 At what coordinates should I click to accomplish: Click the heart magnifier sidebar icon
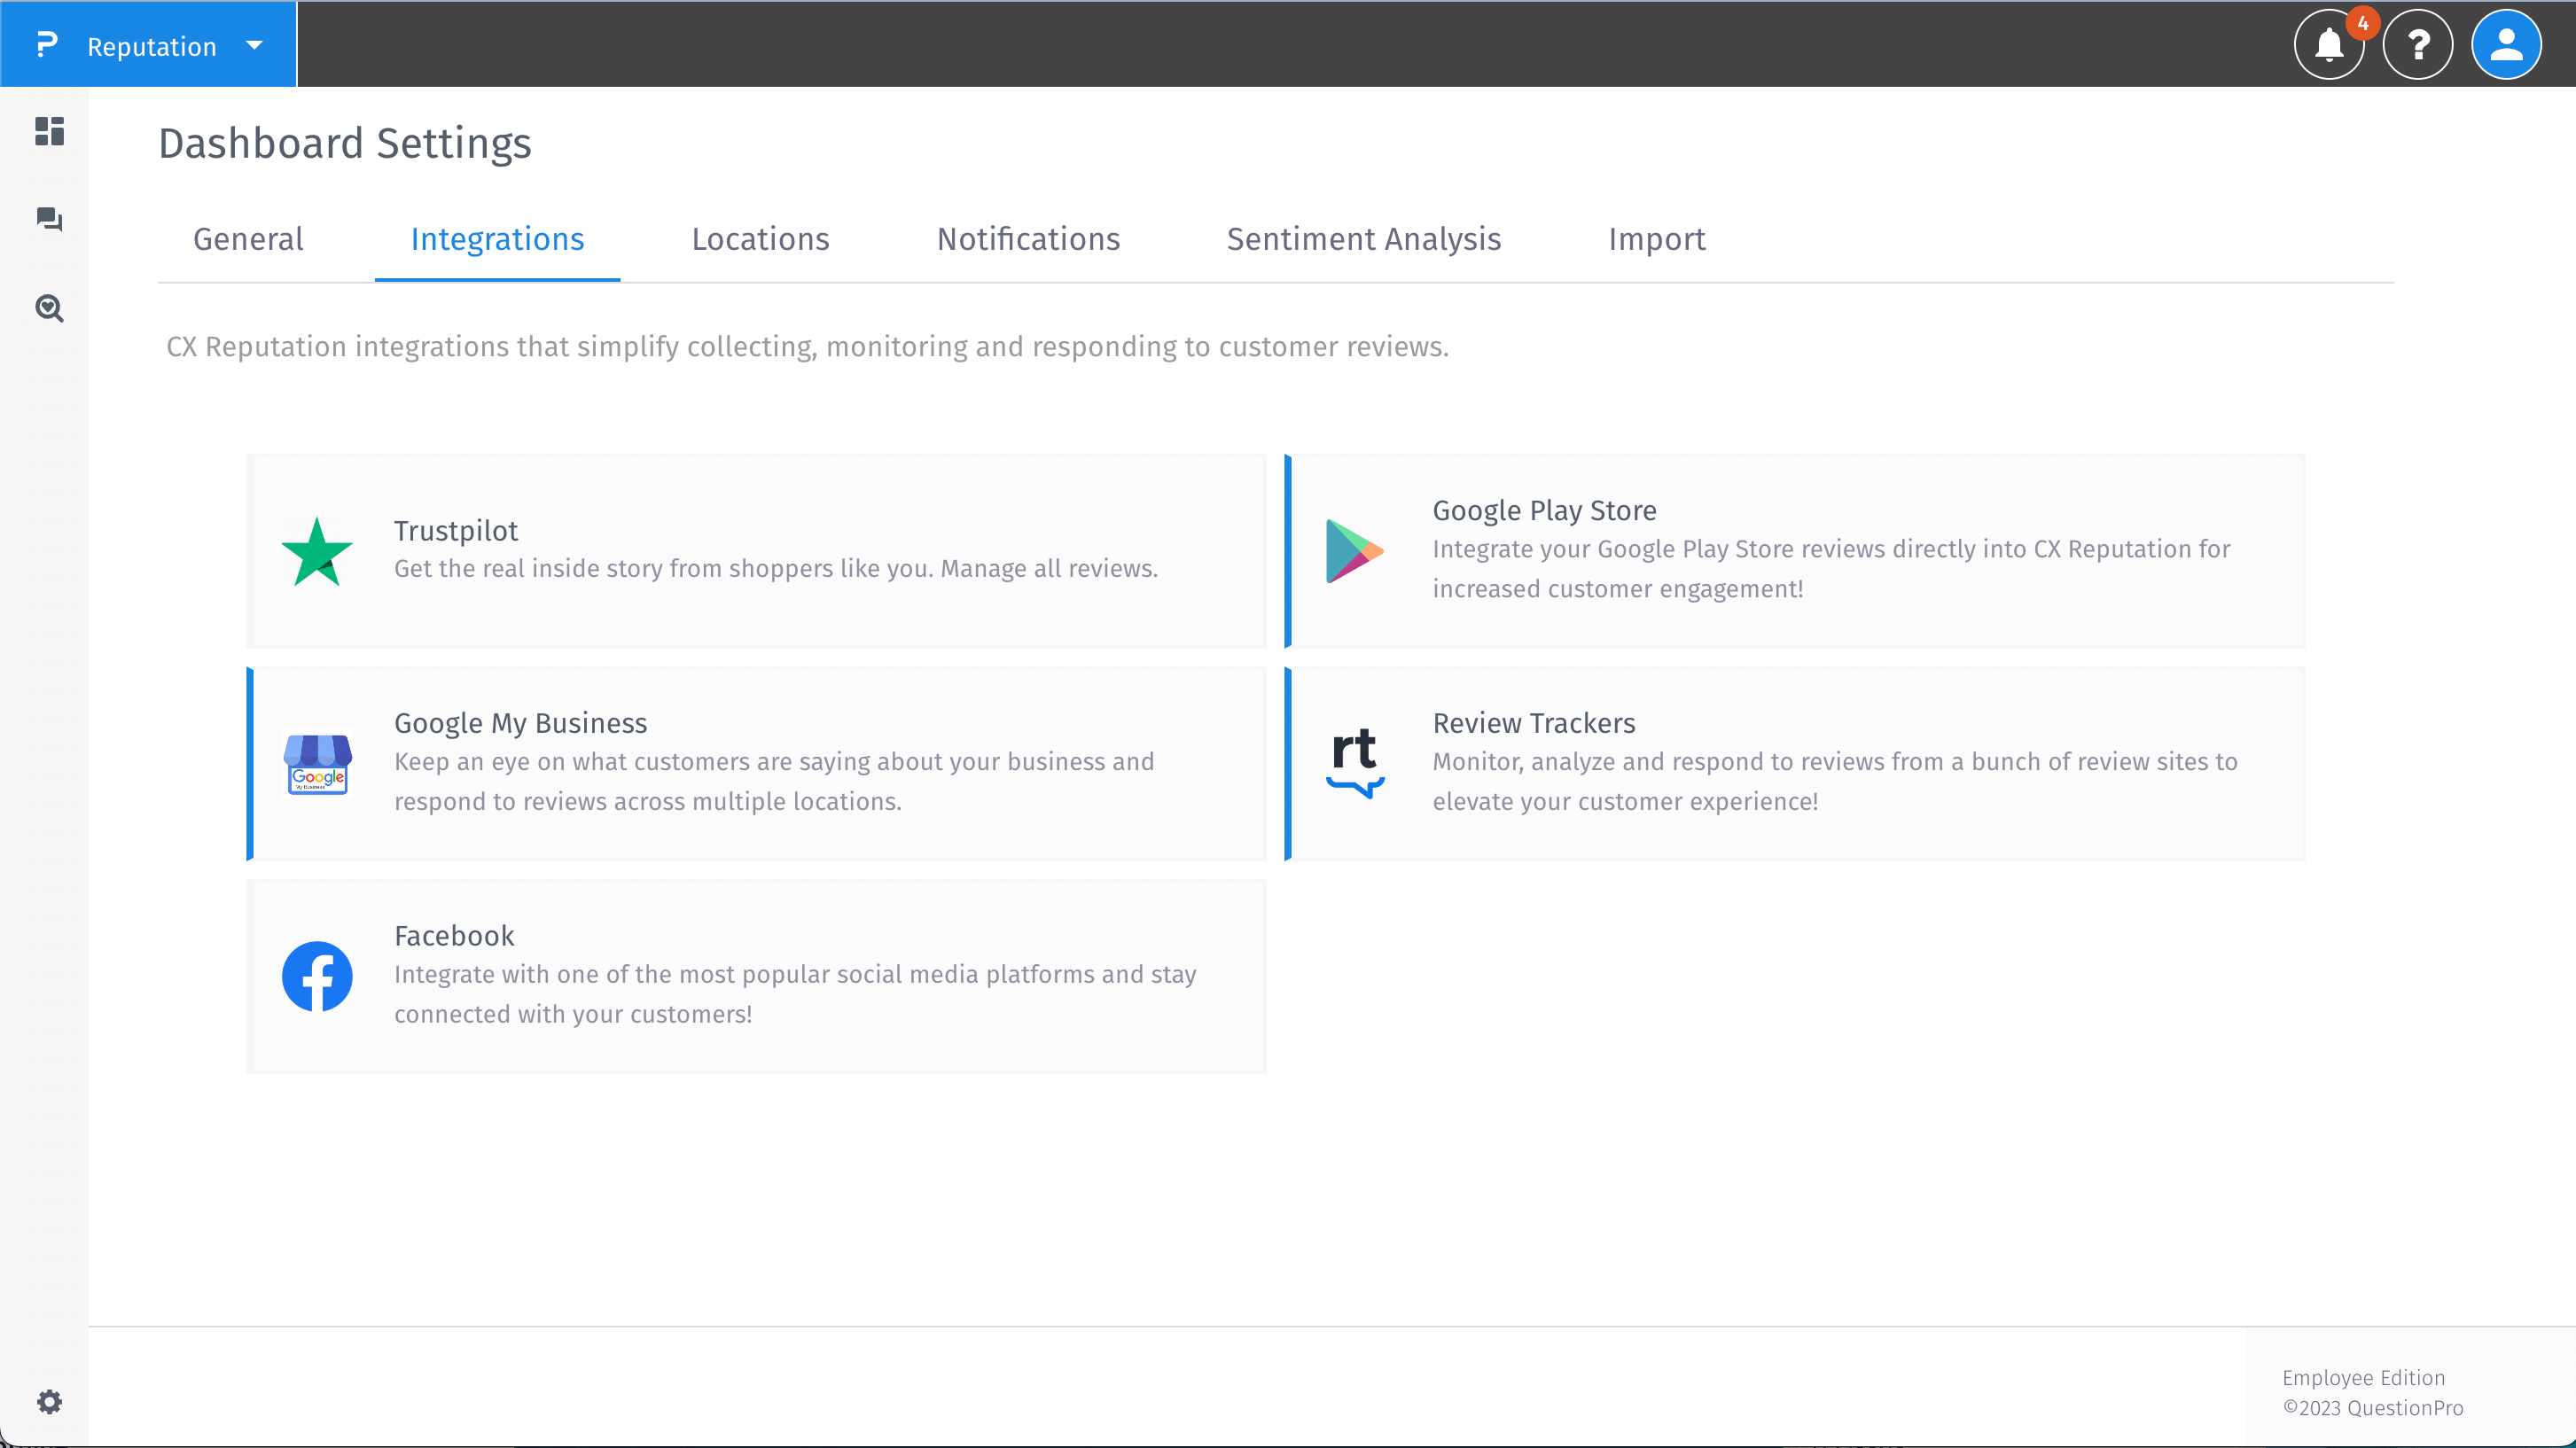click(x=49, y=308)
